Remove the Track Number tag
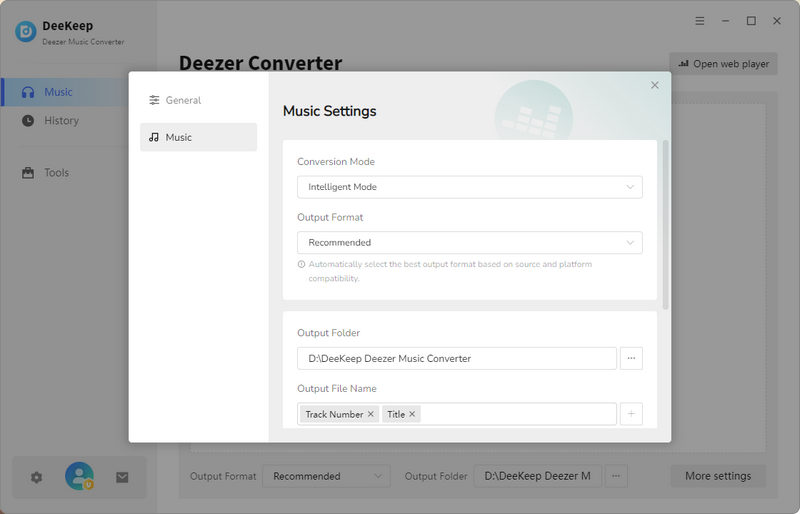Viewport: 800px width, 514px height. tap(371, 414)
